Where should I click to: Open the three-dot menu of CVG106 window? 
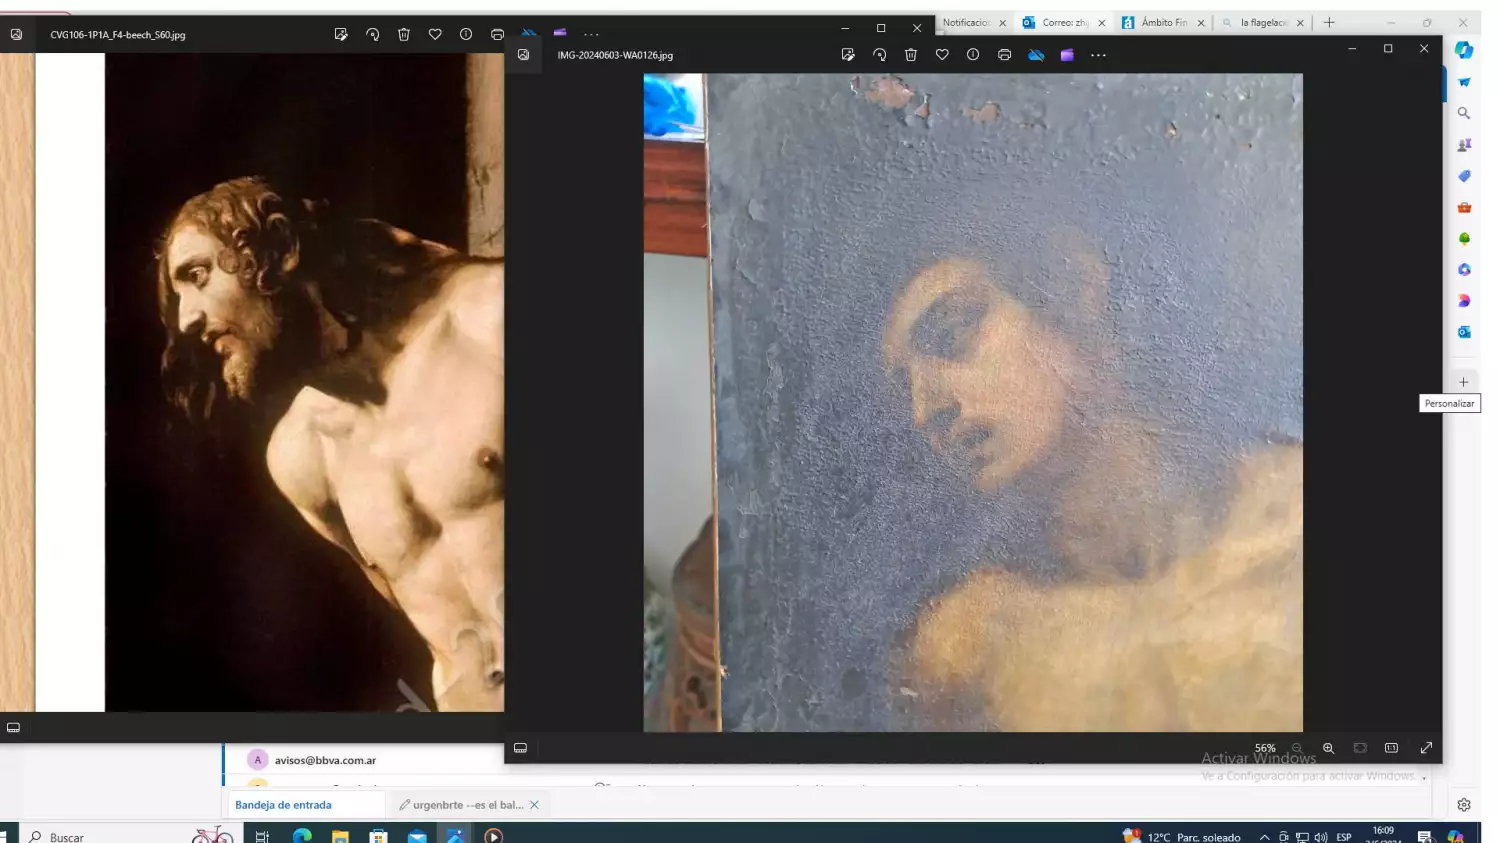click(x=591, y=34)
